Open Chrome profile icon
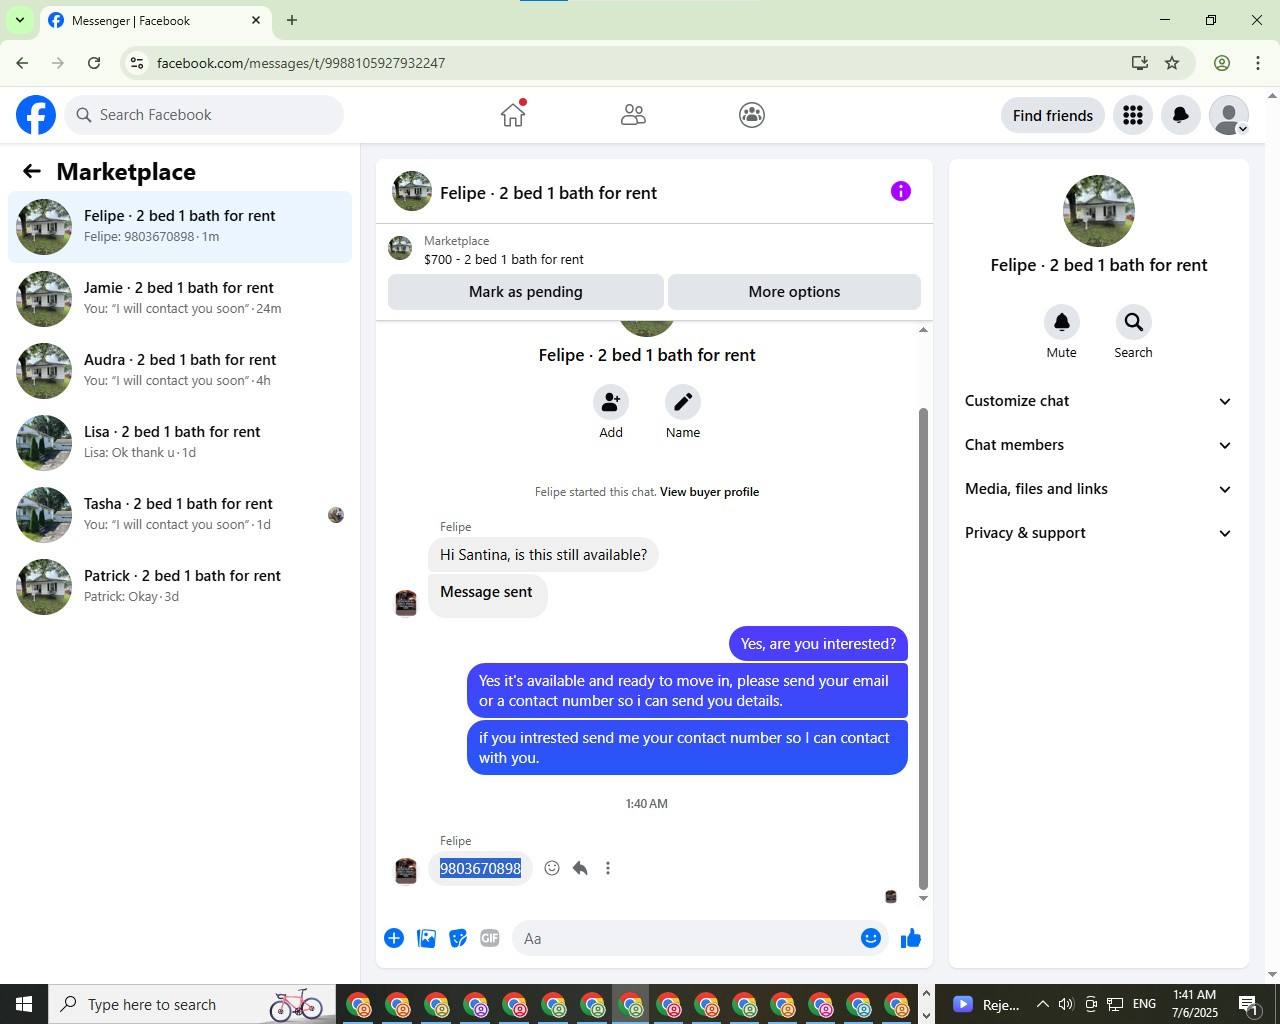 (x=1222, y=63)
